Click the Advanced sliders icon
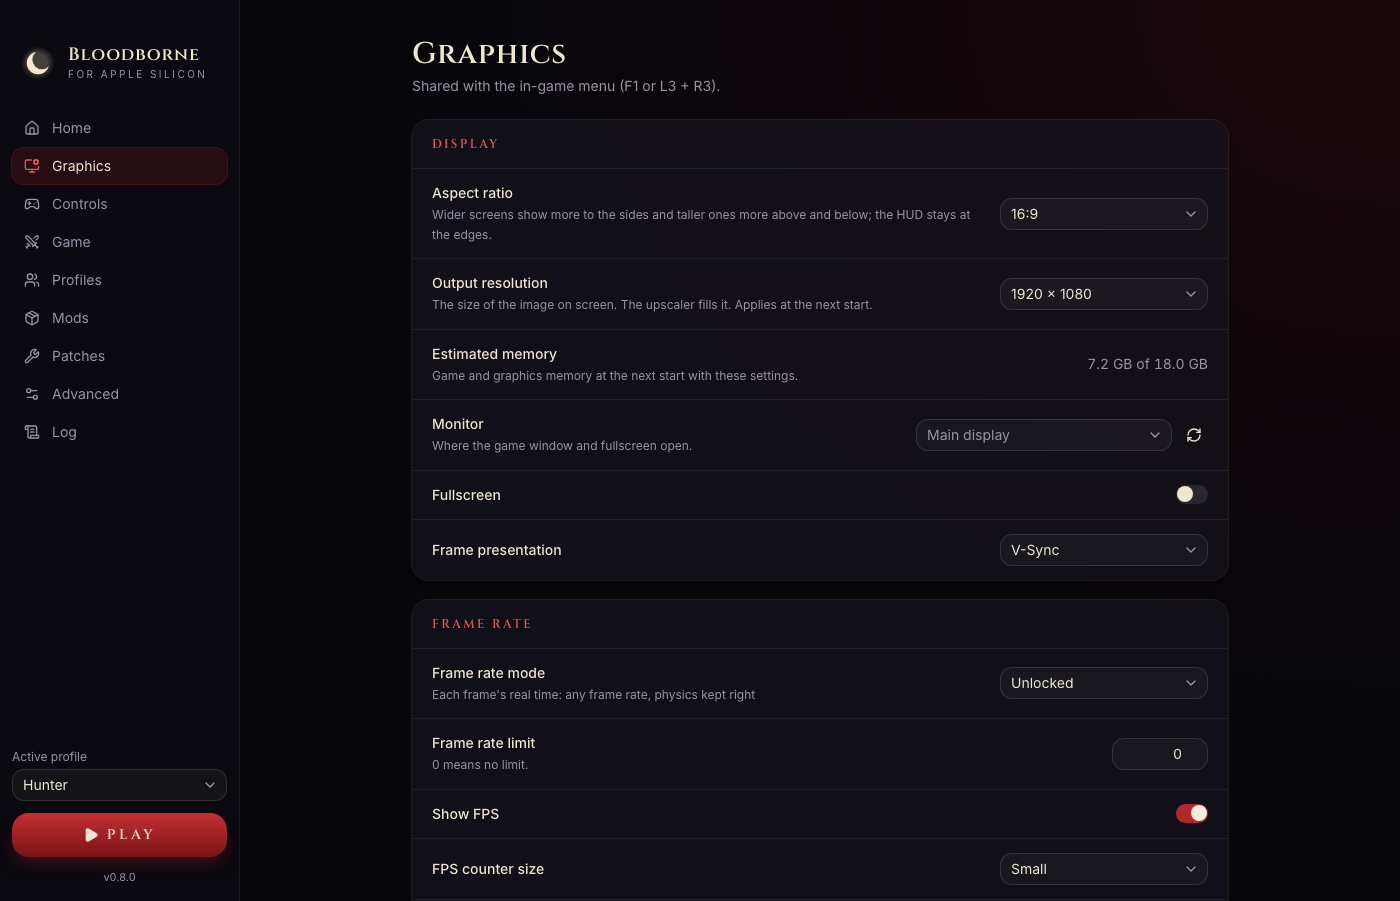 [32, 394]
